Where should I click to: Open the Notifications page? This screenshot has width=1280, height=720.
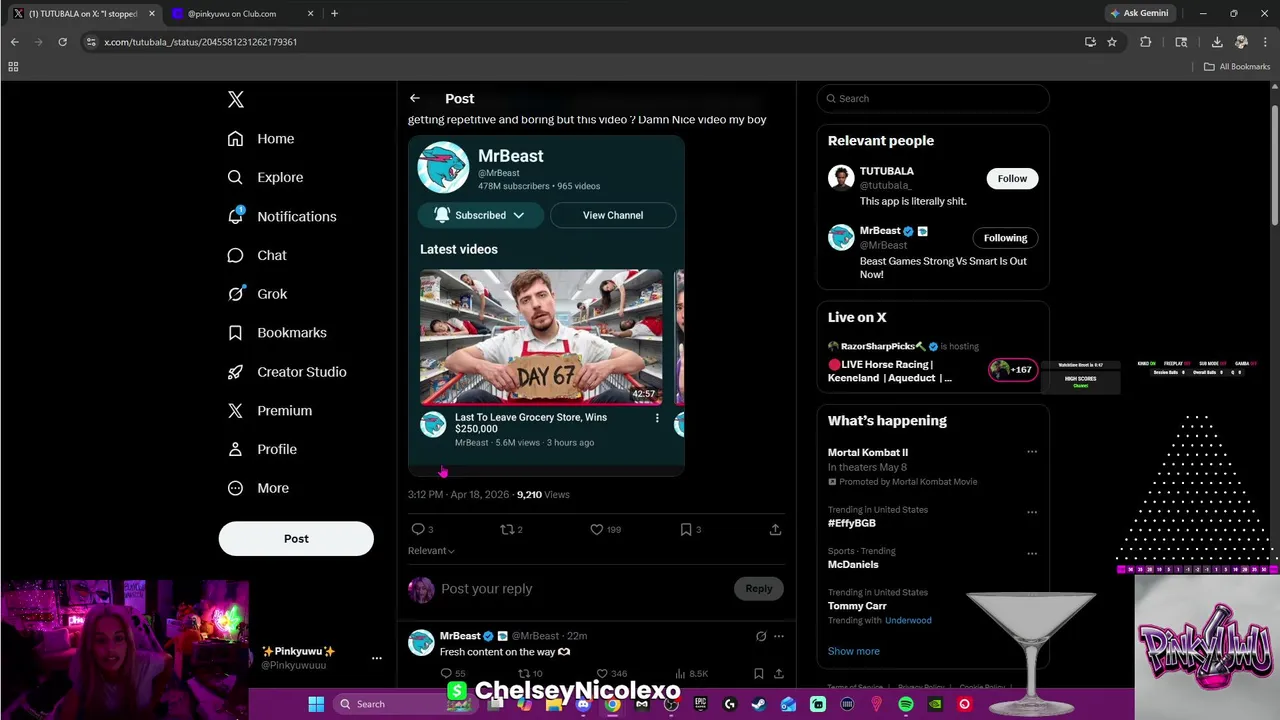pyautogui.click(x=281, y=216)
